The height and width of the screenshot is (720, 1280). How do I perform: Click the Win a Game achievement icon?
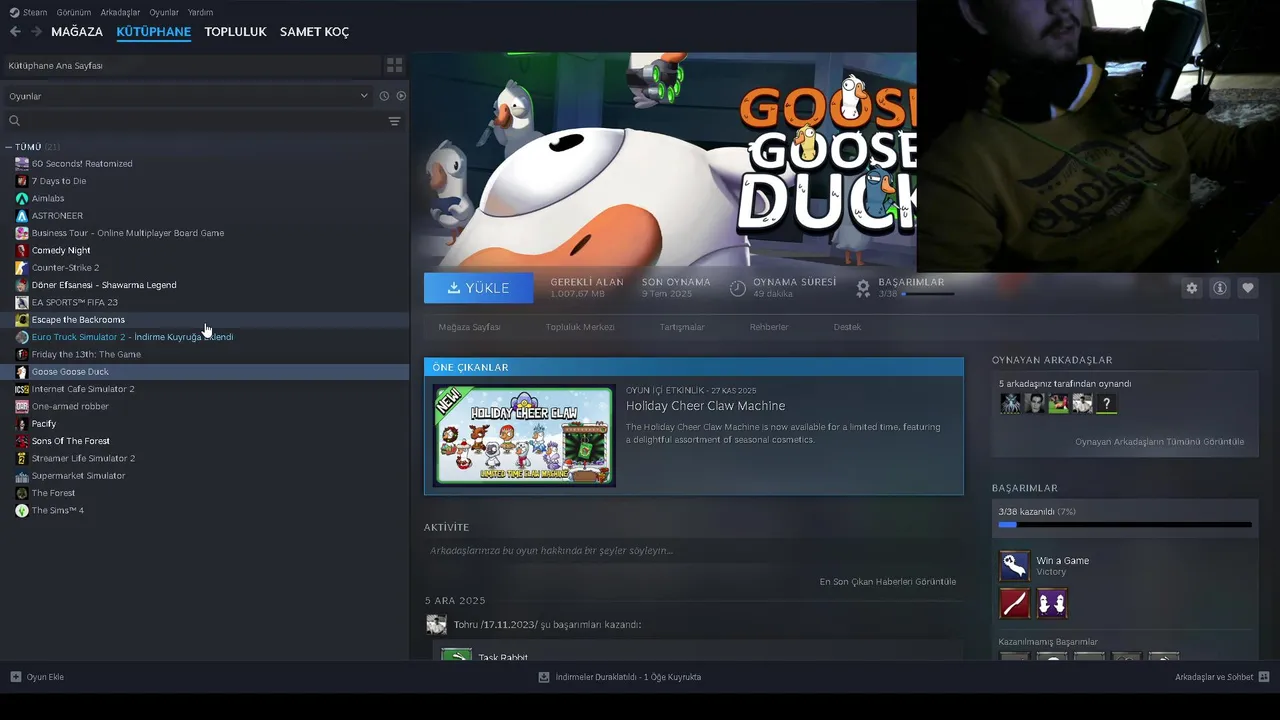coord(1014,566)
